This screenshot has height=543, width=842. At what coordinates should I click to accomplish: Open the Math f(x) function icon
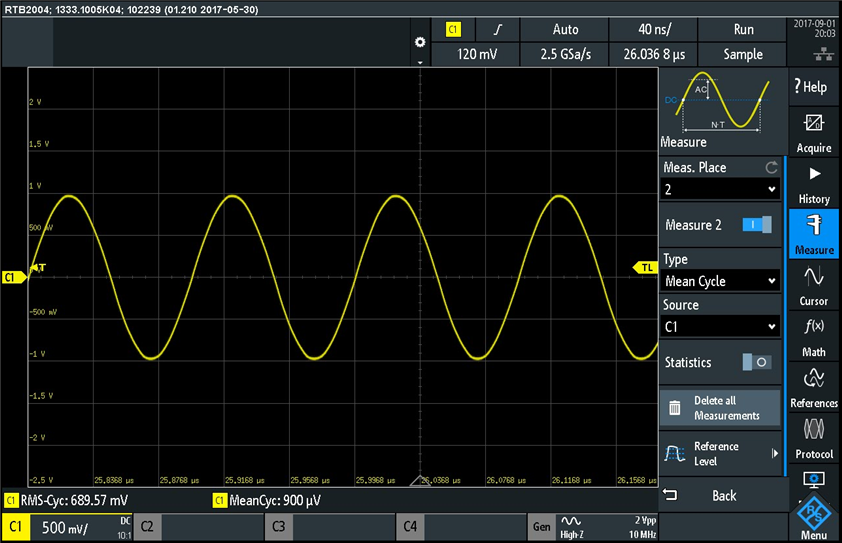(x=814, y=335)
